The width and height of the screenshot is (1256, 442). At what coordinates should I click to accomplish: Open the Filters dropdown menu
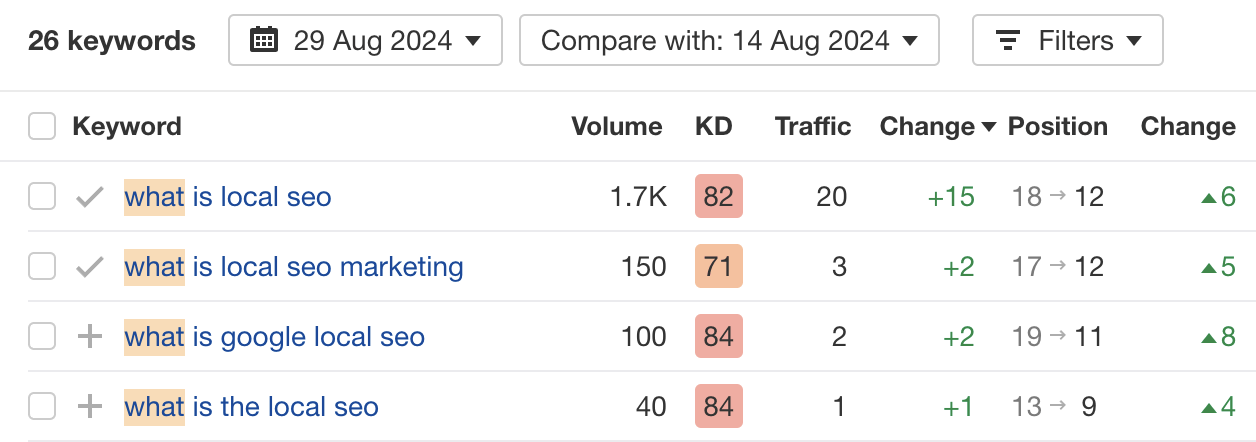coord(1067,41)
